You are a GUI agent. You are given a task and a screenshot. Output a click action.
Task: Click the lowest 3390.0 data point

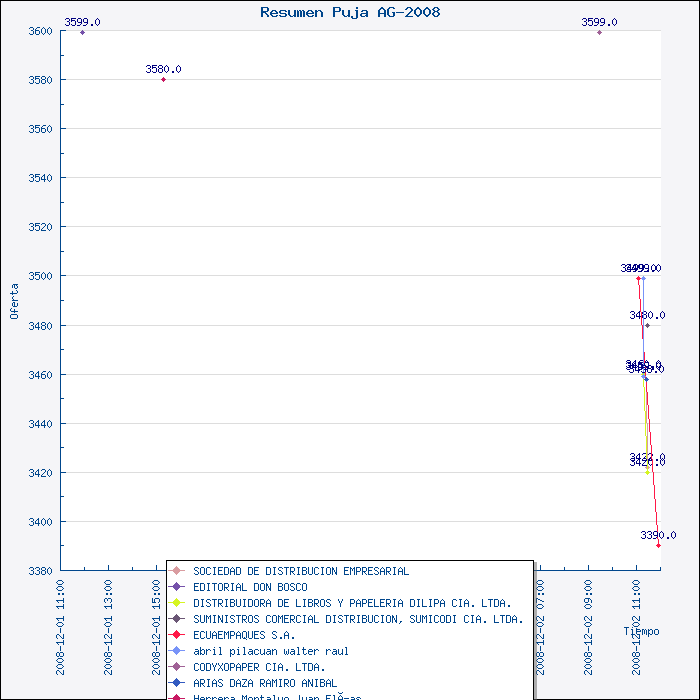click(658, 545)
